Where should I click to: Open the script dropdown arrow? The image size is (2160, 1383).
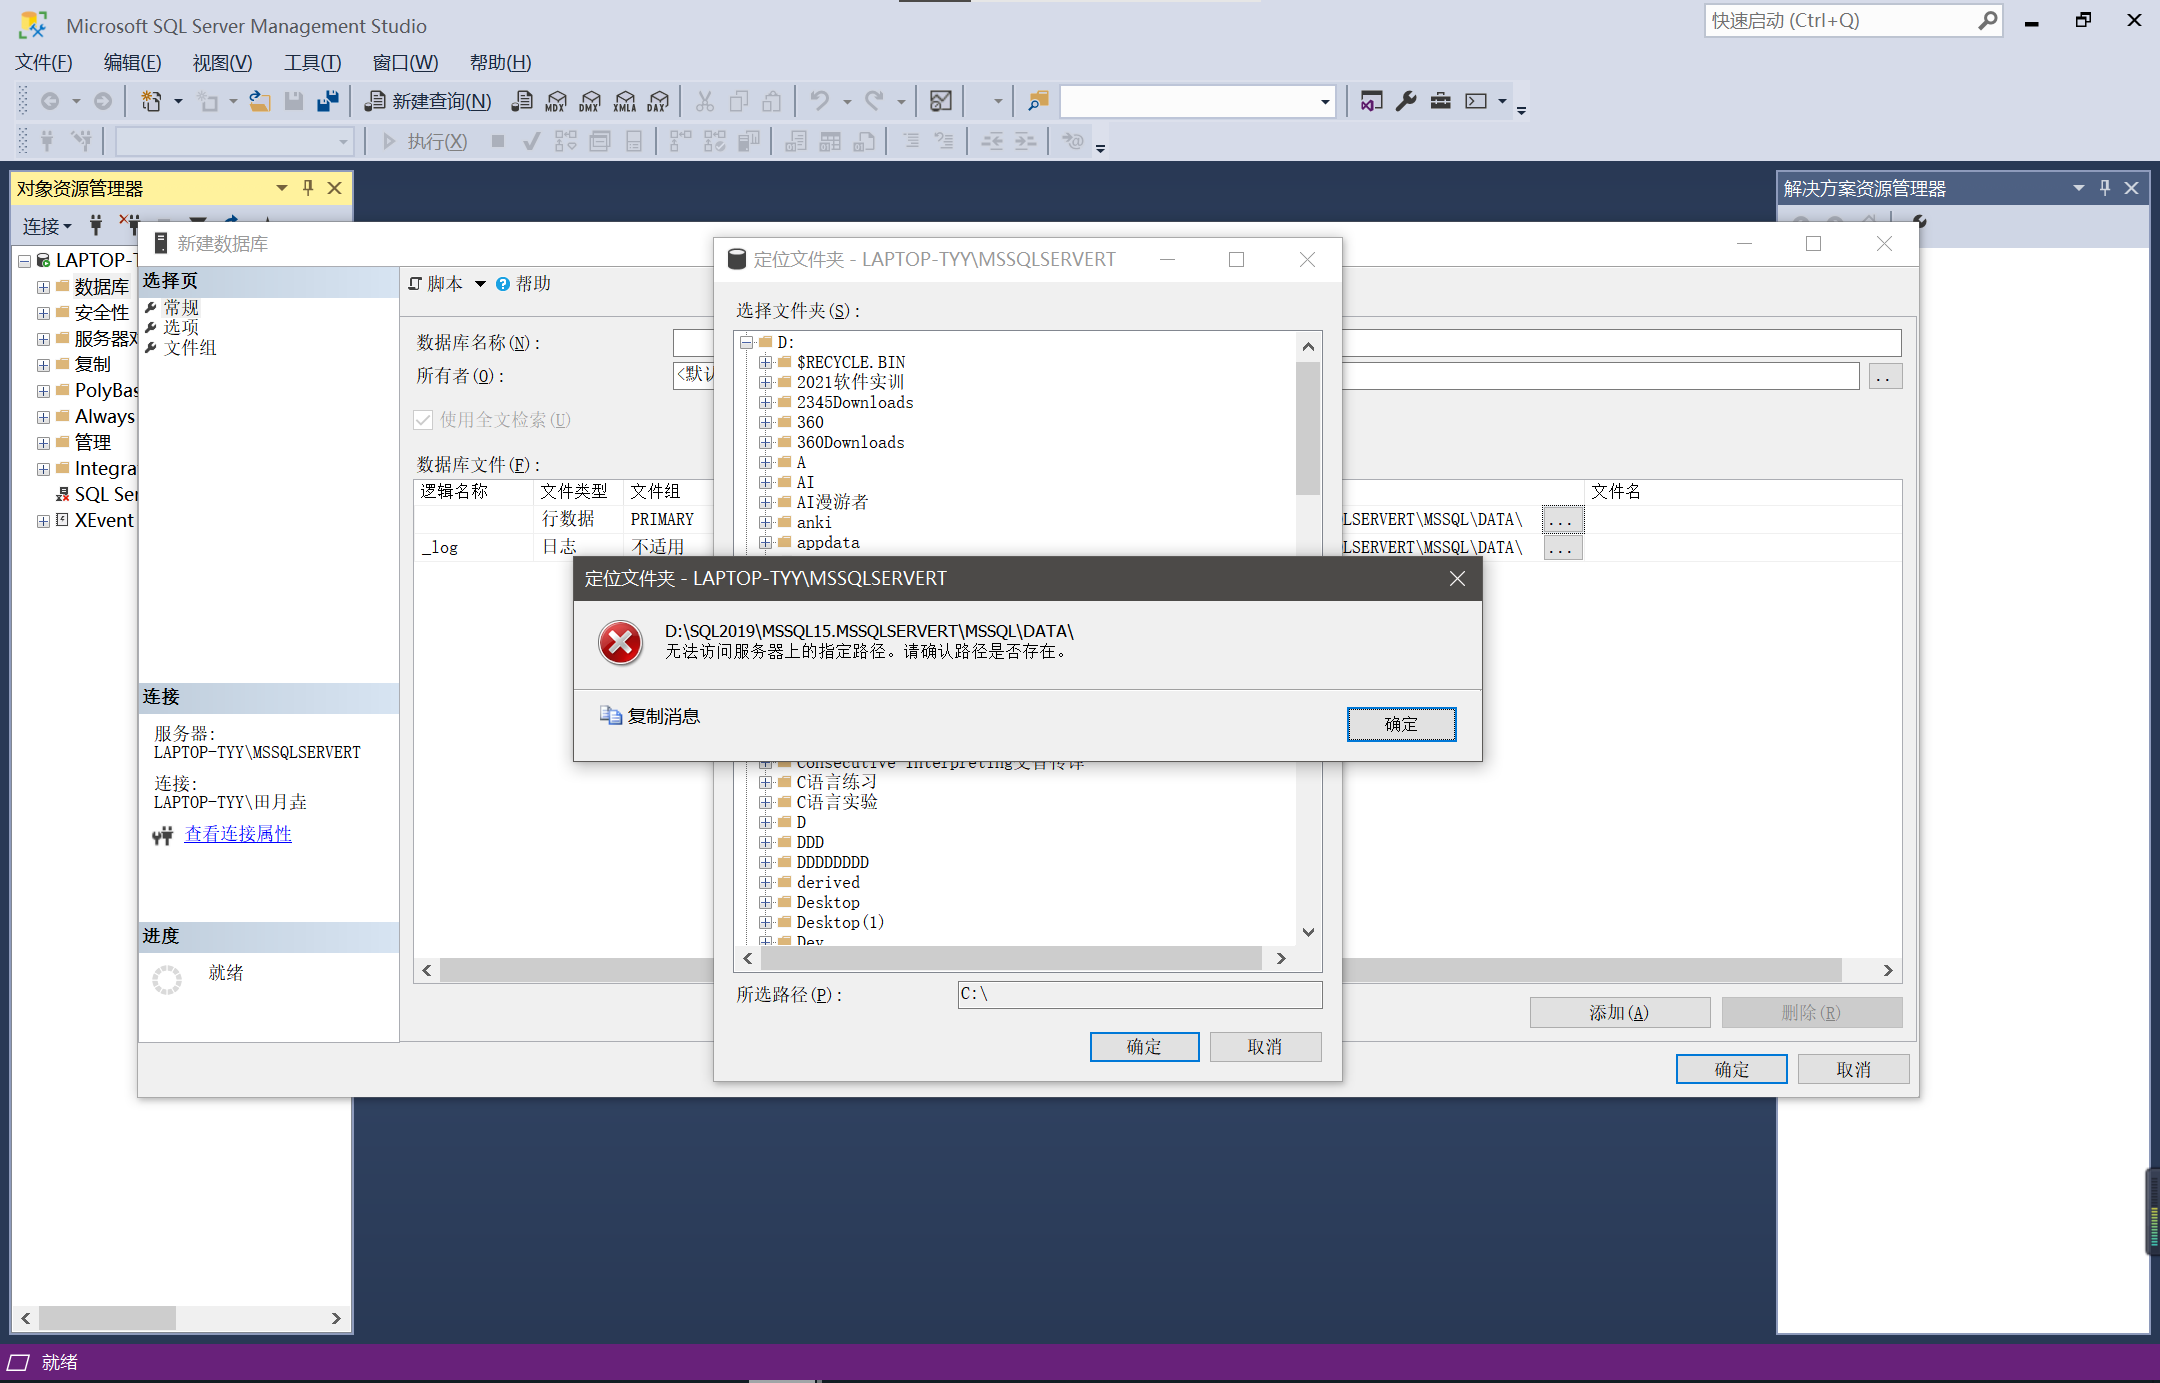tap(480, 284)
